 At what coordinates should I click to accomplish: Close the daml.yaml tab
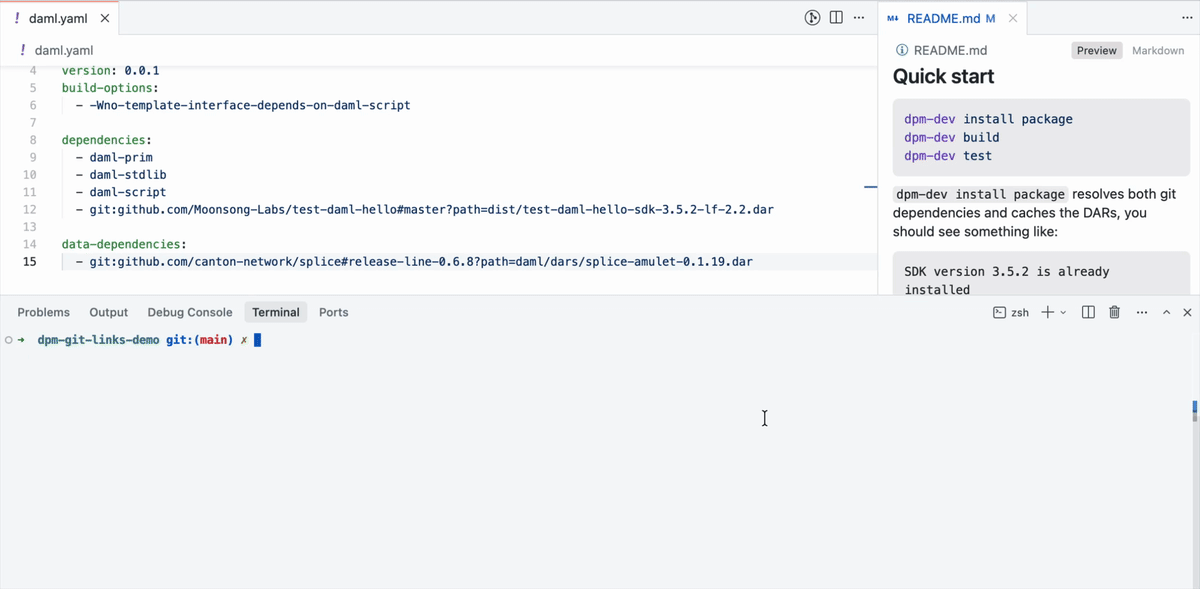pyautogui.click(x=105, y=18)
